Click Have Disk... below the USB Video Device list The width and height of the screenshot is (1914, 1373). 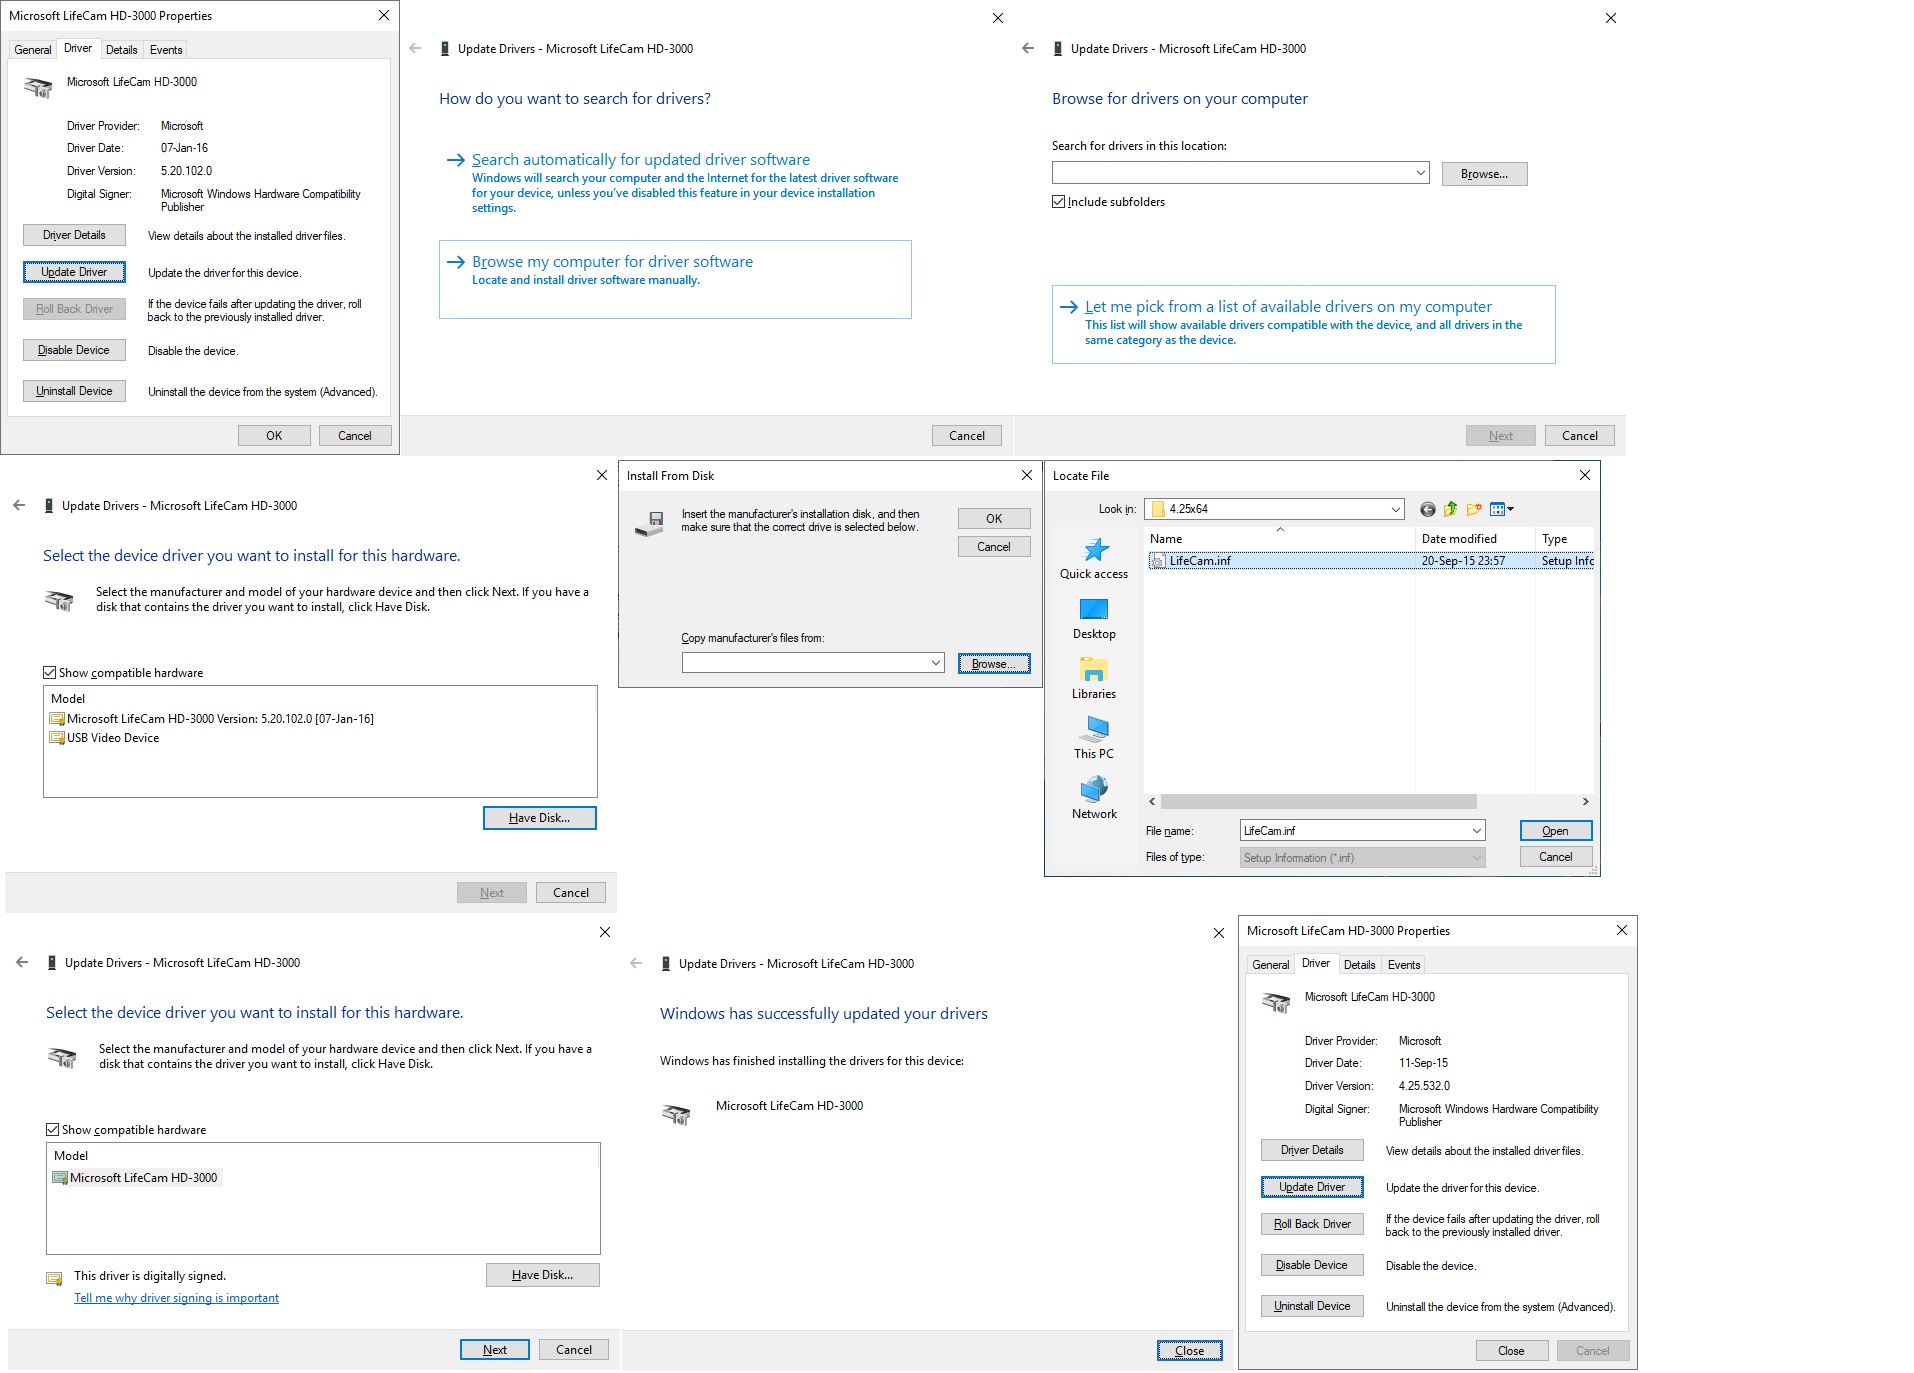pos(539,818)
